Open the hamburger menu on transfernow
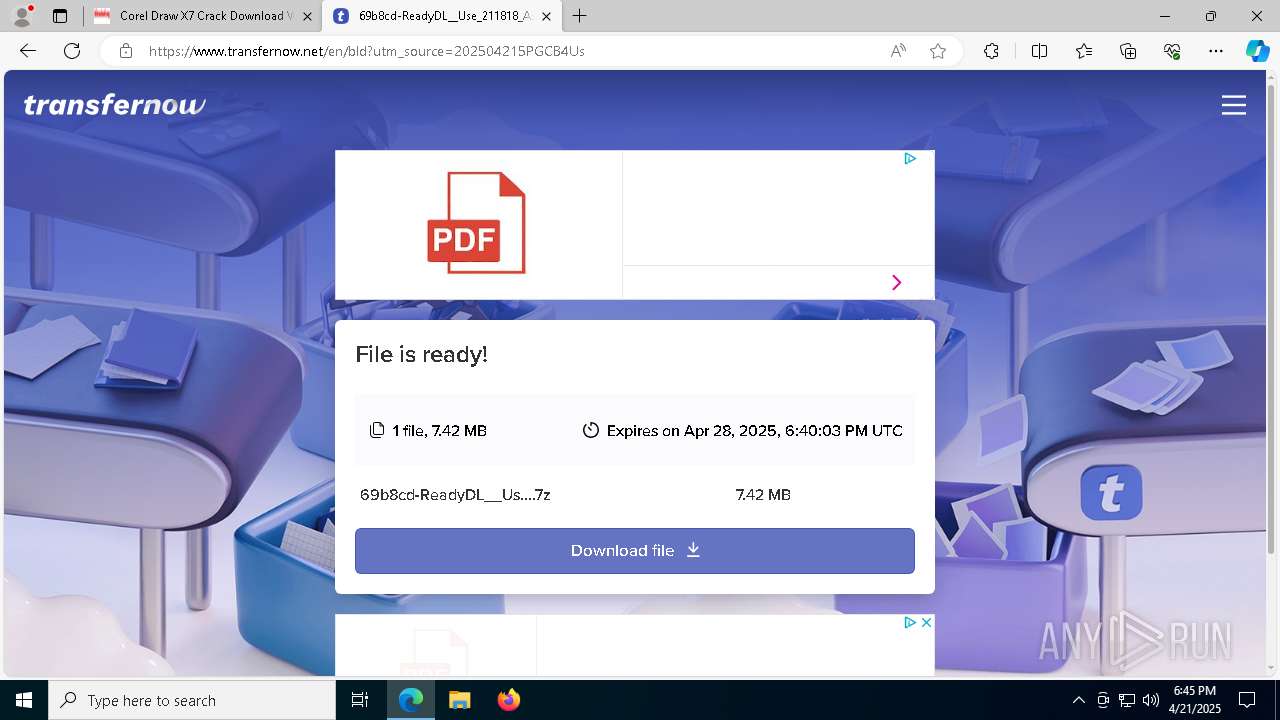 [x=1234, y=105]
